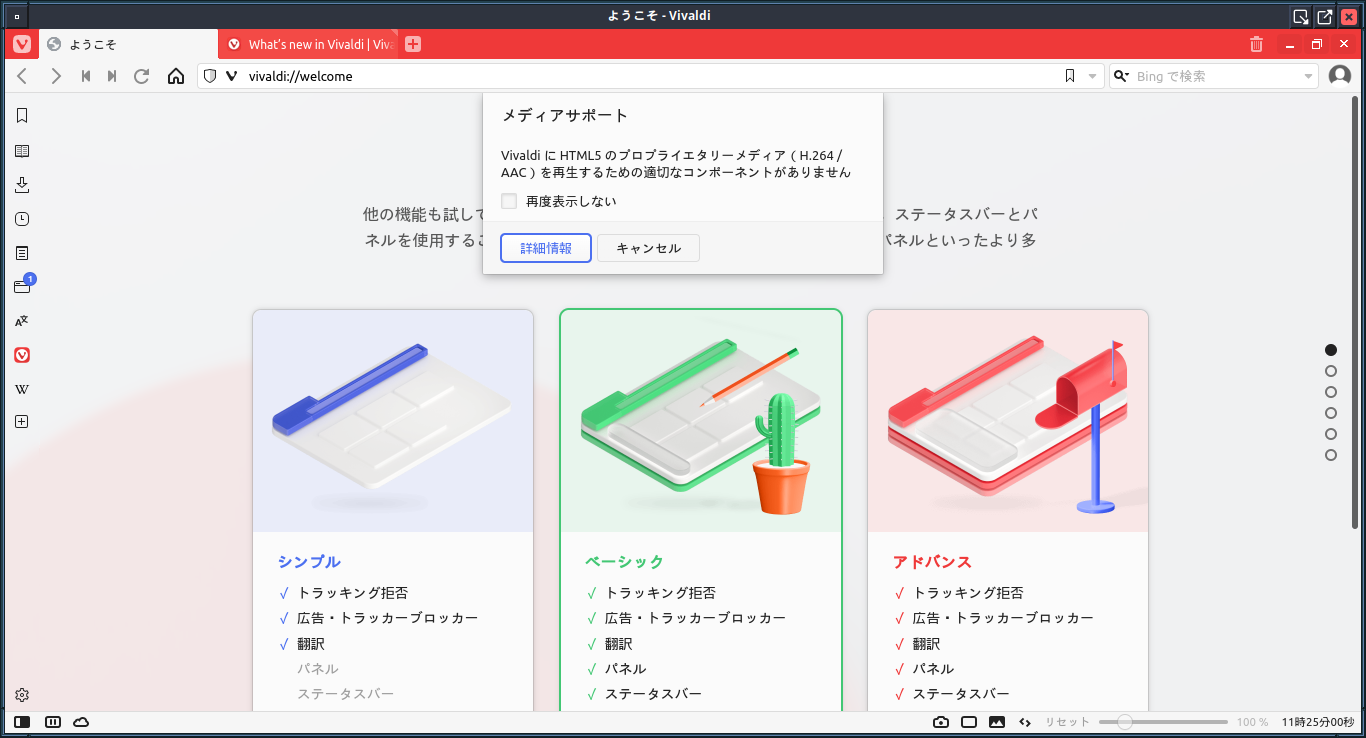Select fourth page indicator dot
Image resolution: width=1366 pixels, height=738 pixels.
[x=1331, y=413]
